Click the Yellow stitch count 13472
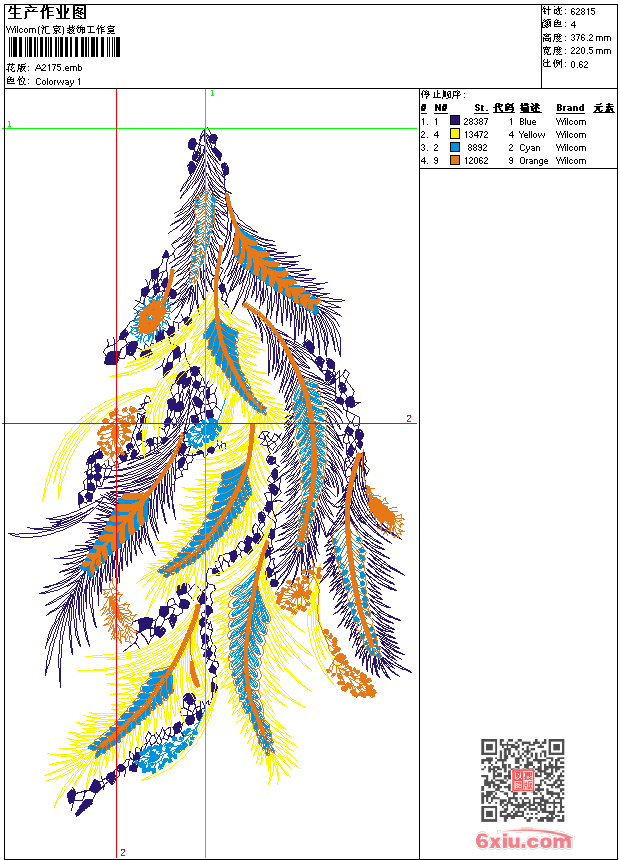This screenshot has width=620, height=860. point(476,135)
